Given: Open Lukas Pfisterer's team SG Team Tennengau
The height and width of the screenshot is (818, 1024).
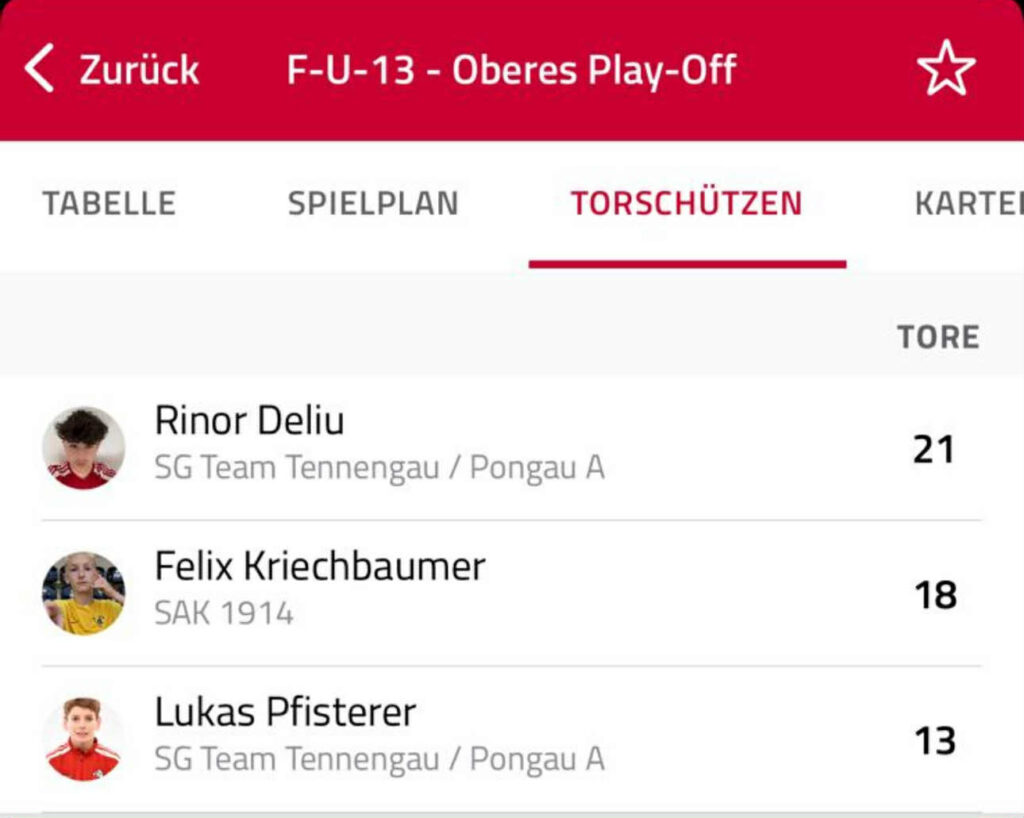Looking at the screenshot, I should [379, 759].
